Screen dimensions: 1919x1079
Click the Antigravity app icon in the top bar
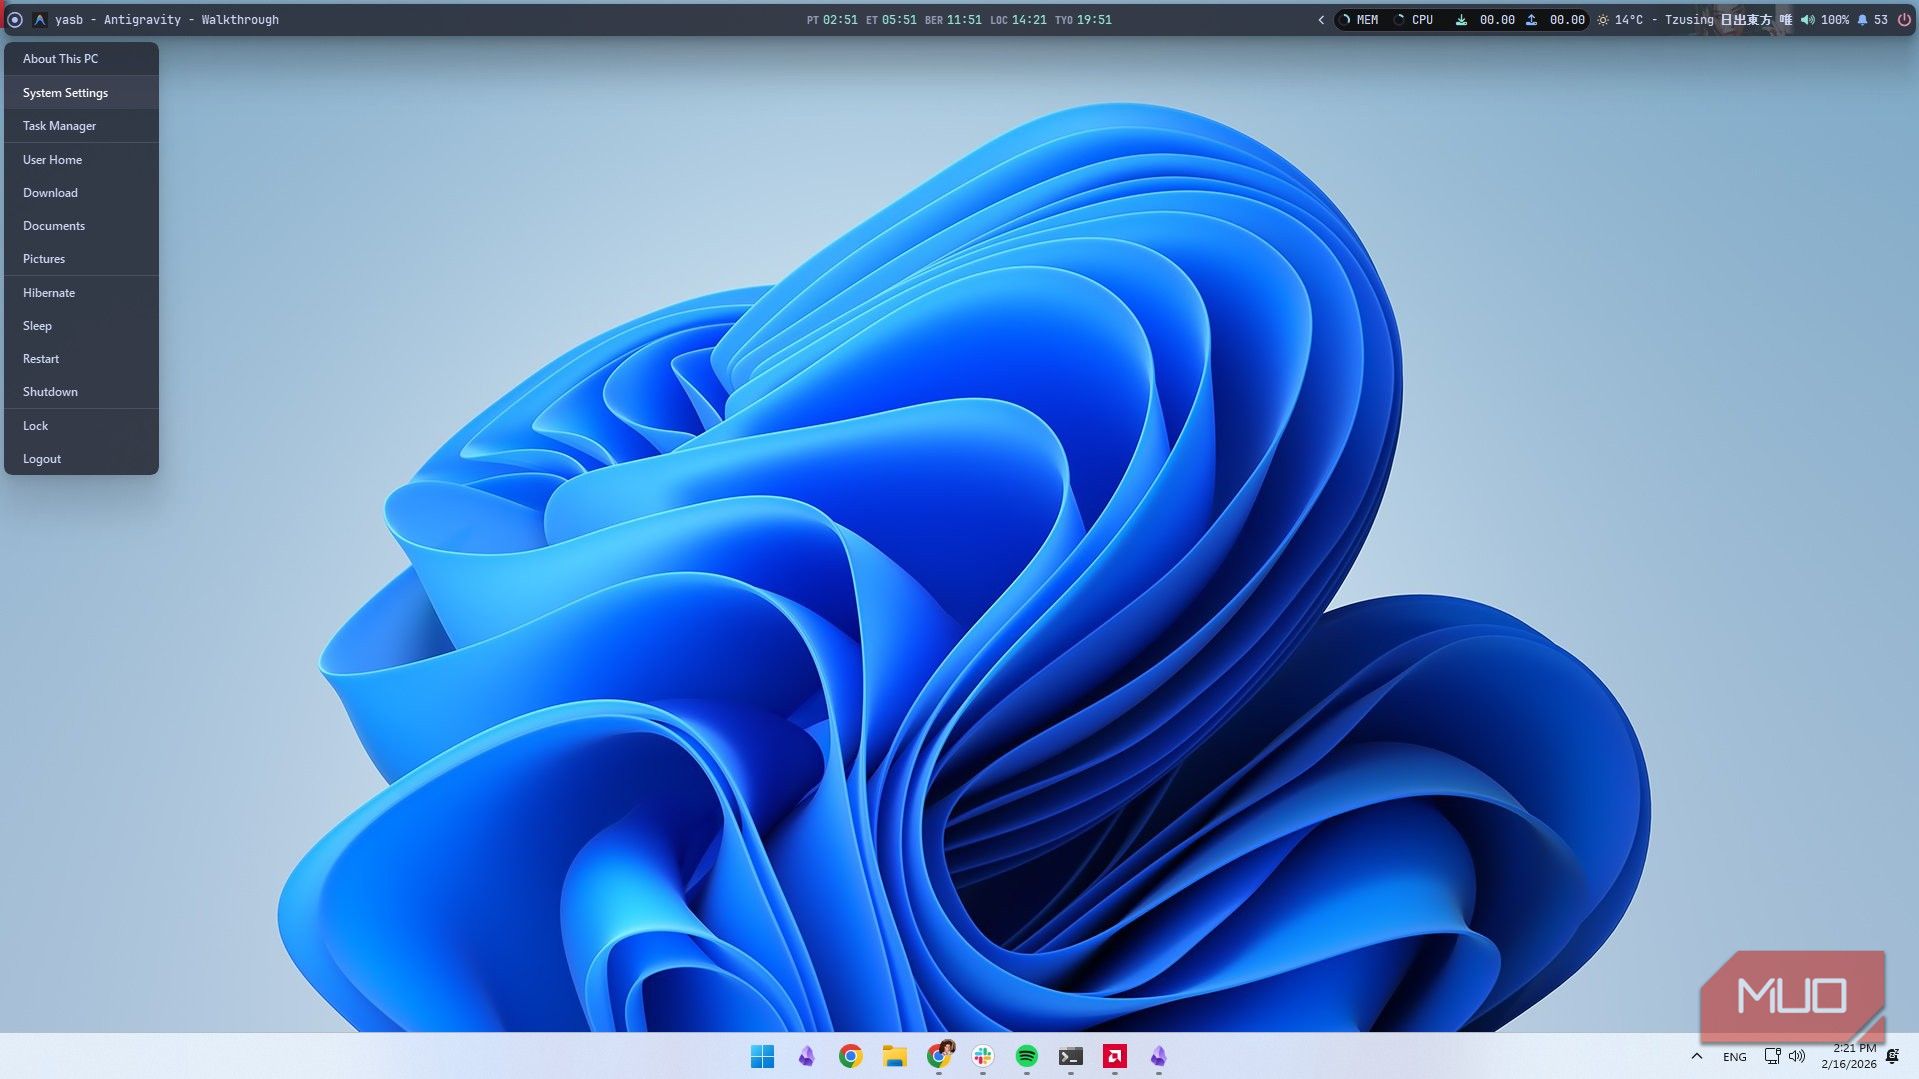[x=40, y=20]
